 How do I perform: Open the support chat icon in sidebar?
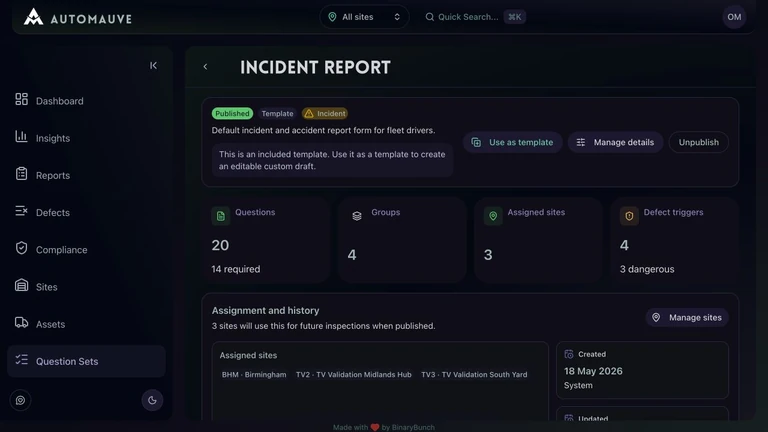point(20,401)
